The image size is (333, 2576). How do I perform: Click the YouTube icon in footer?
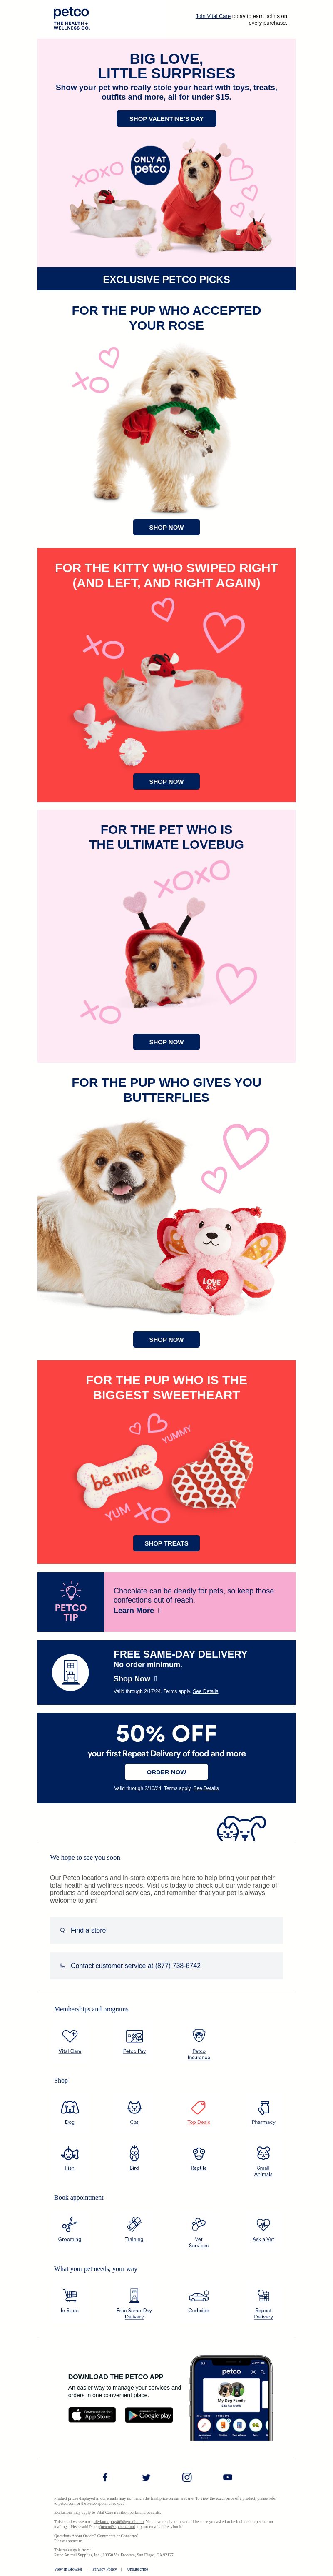click(227, 2476)
